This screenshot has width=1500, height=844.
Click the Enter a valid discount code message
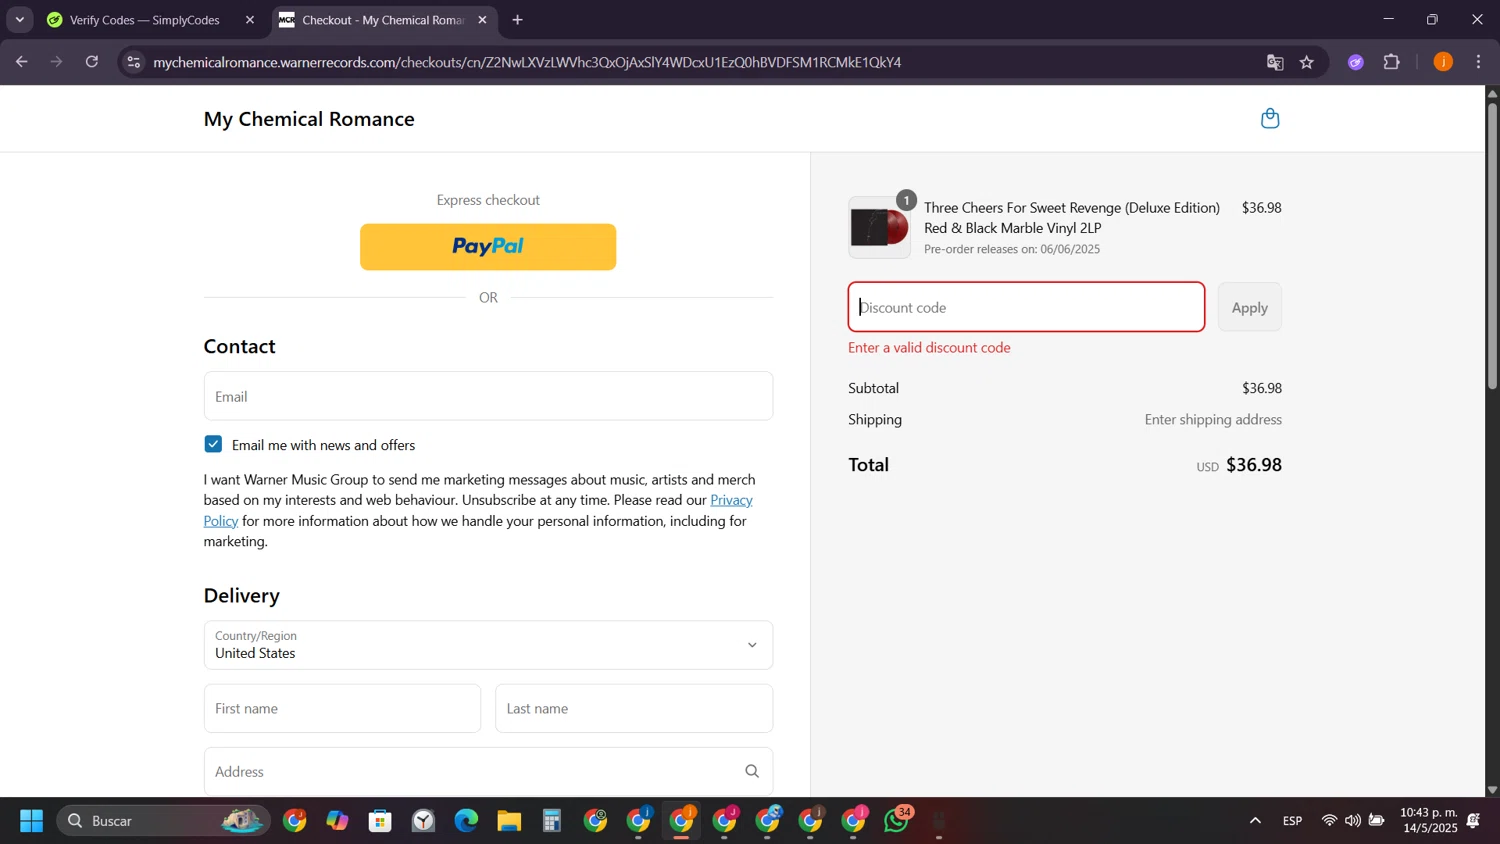point(929,348)
